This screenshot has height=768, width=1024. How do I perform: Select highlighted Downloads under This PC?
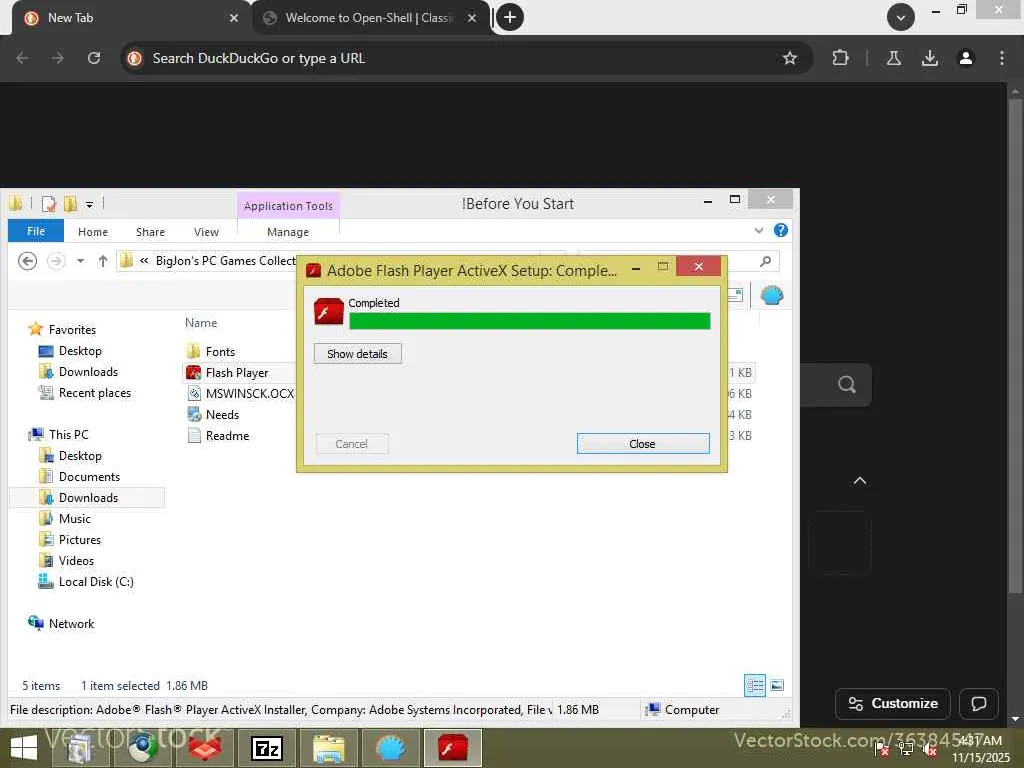[88, 497]
